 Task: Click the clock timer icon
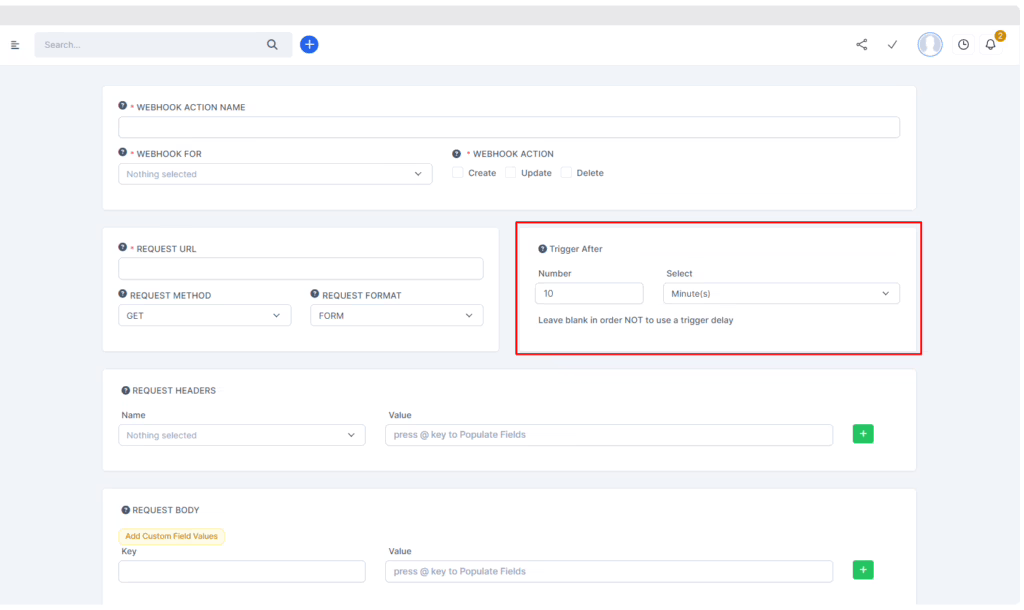pos(963,45)
